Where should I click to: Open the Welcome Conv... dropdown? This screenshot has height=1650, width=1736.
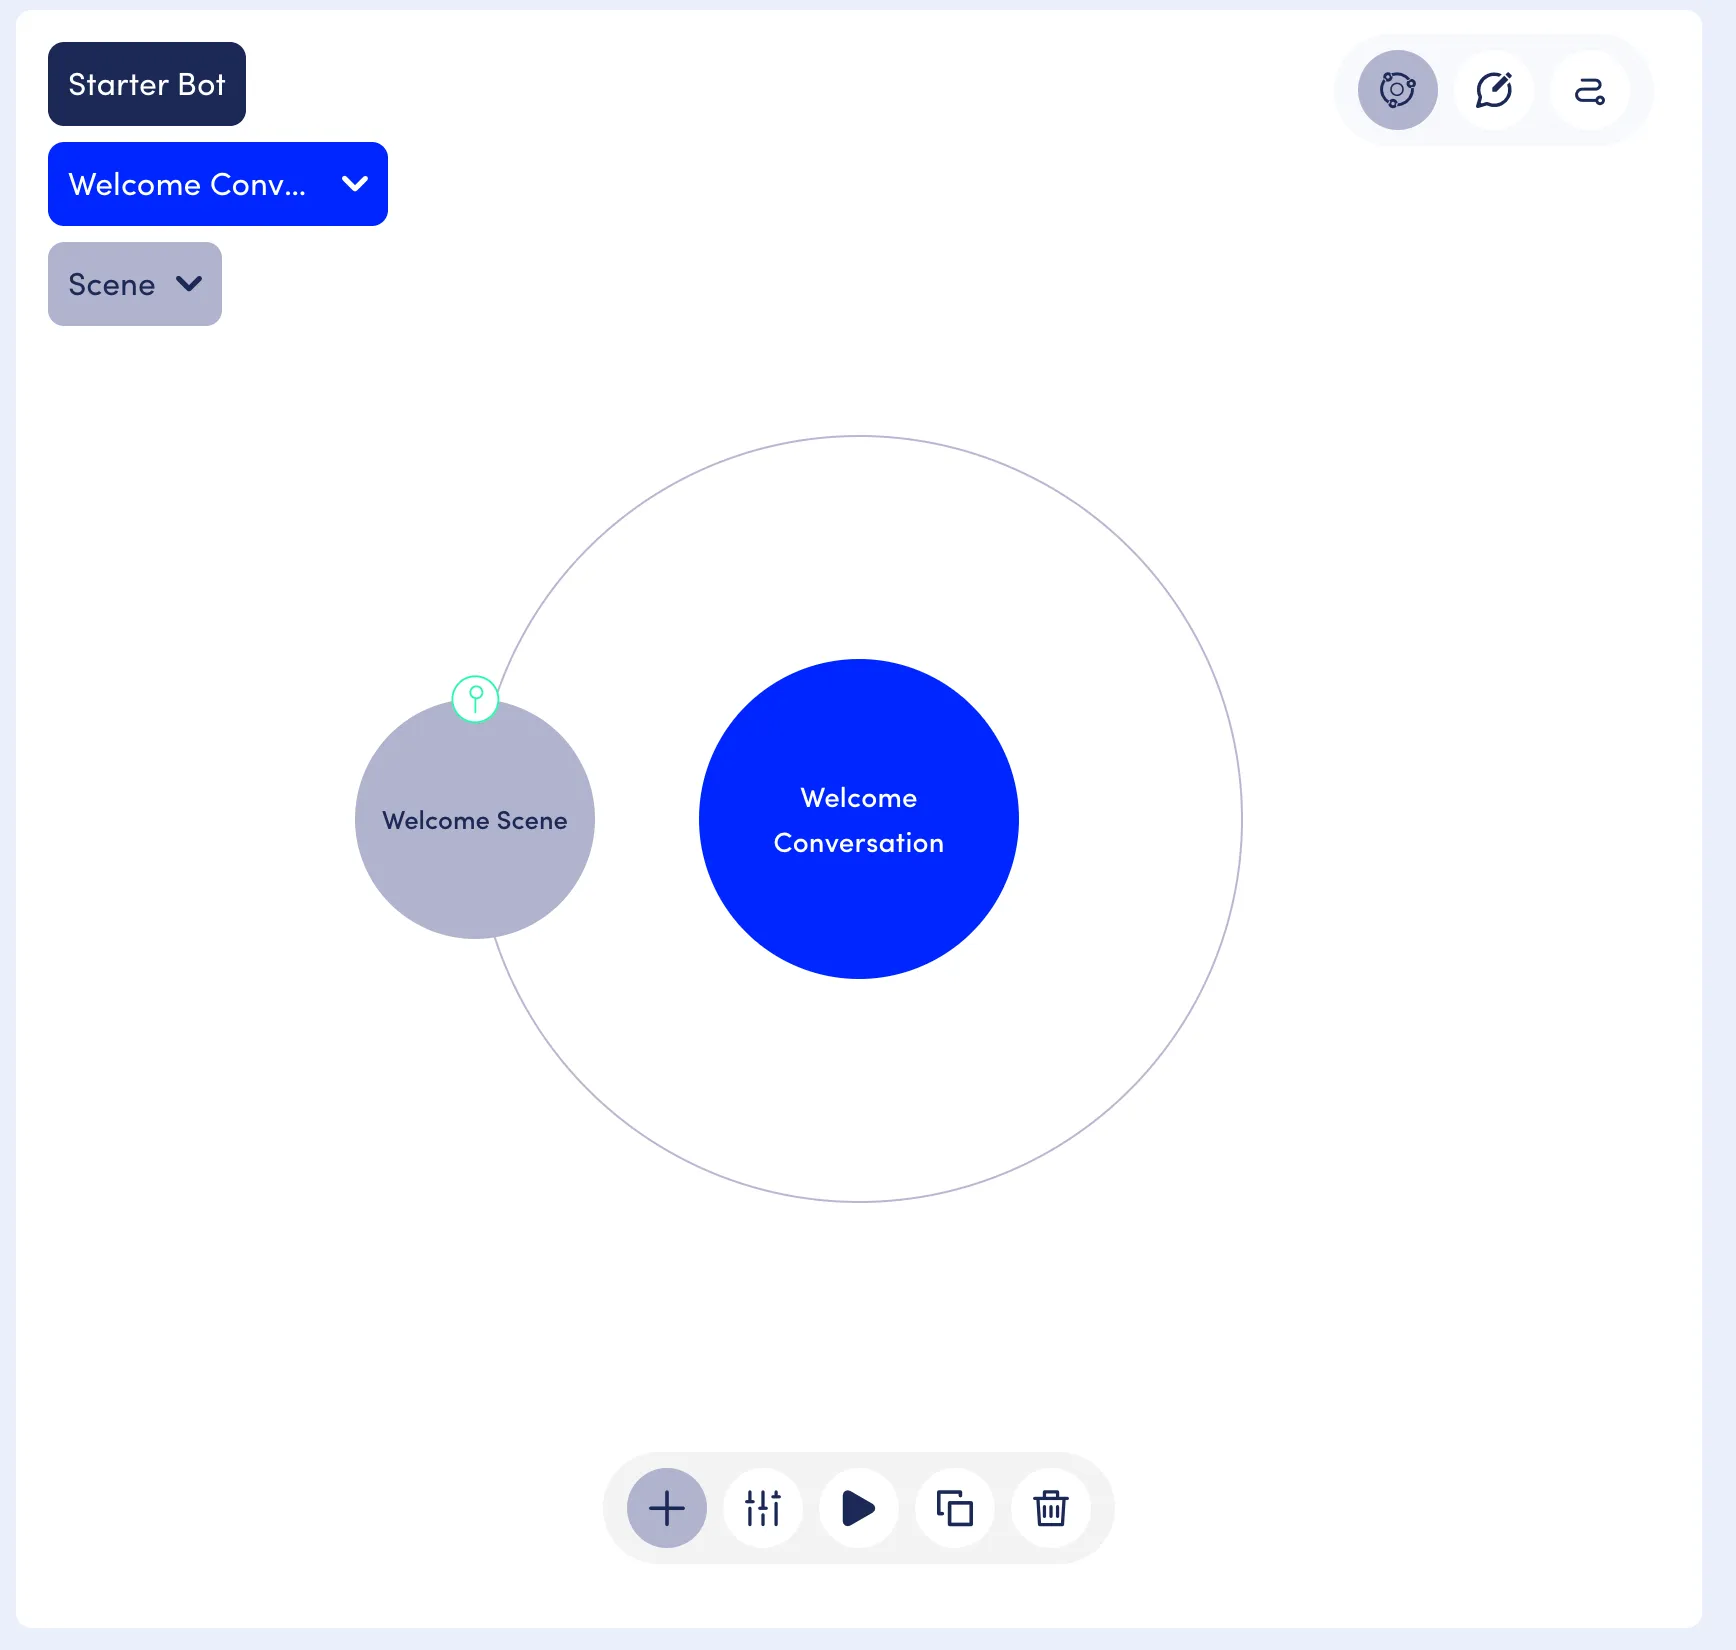[x=218, y=184]
